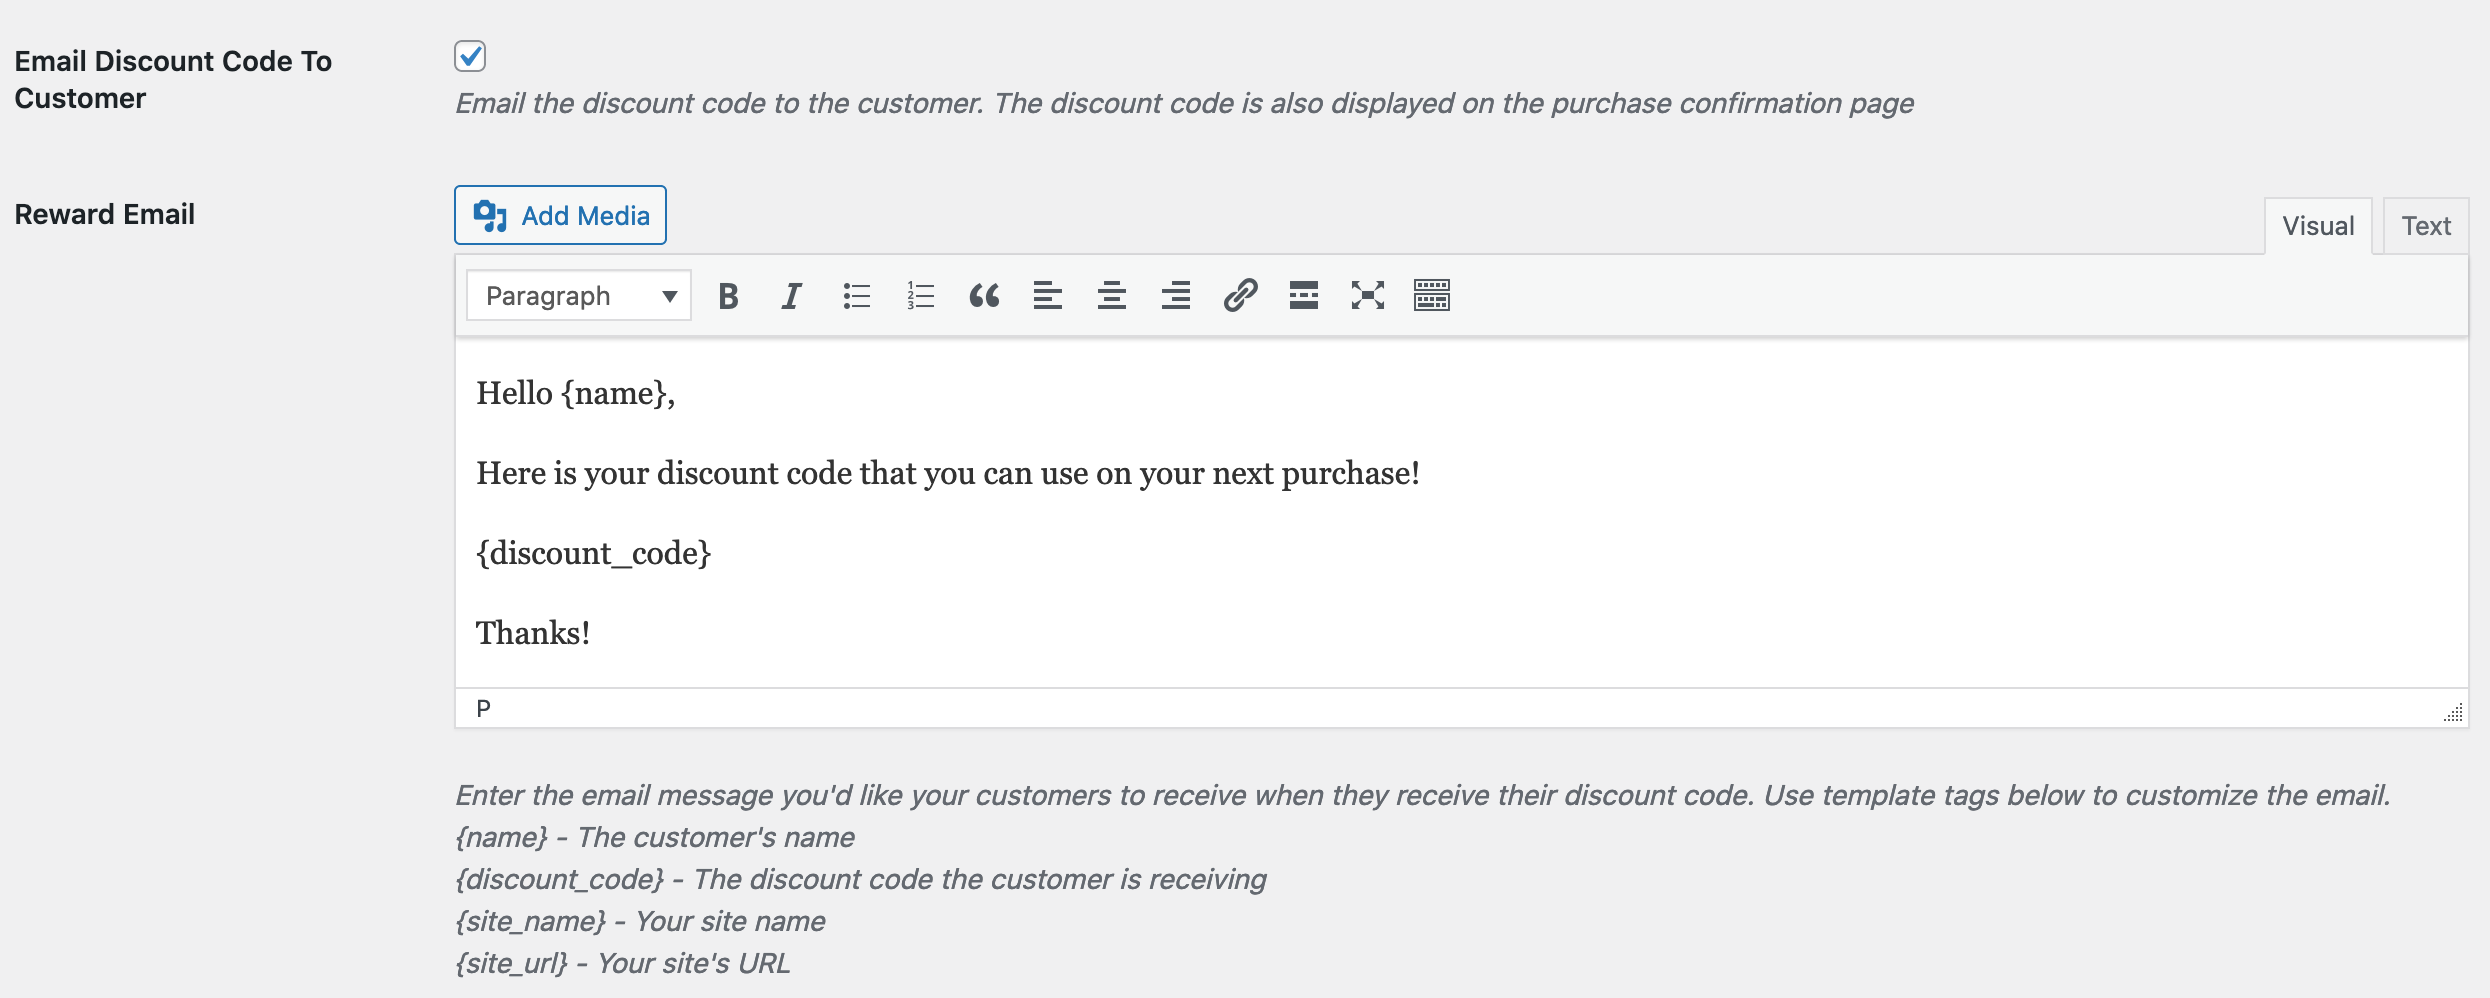Open the Paragraph format dropdown
The image size is (2490, 998).
click(579, 296)
